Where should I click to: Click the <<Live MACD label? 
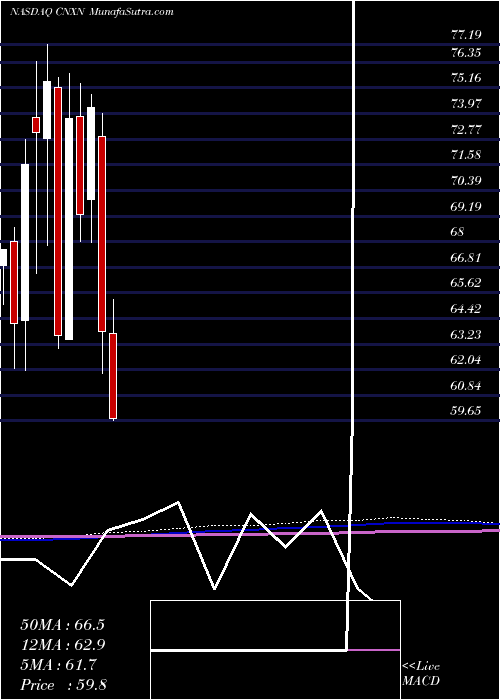tap(421, 674)
